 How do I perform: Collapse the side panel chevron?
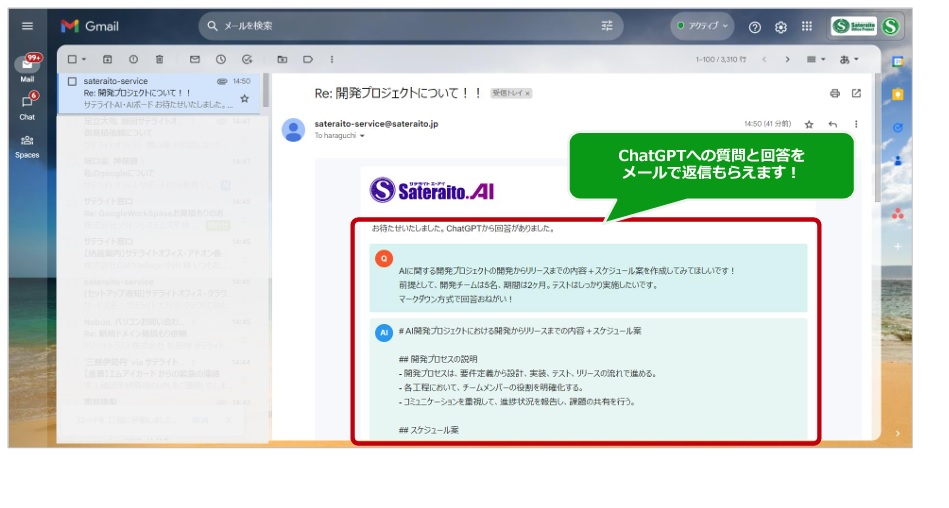tap(898, 434)
